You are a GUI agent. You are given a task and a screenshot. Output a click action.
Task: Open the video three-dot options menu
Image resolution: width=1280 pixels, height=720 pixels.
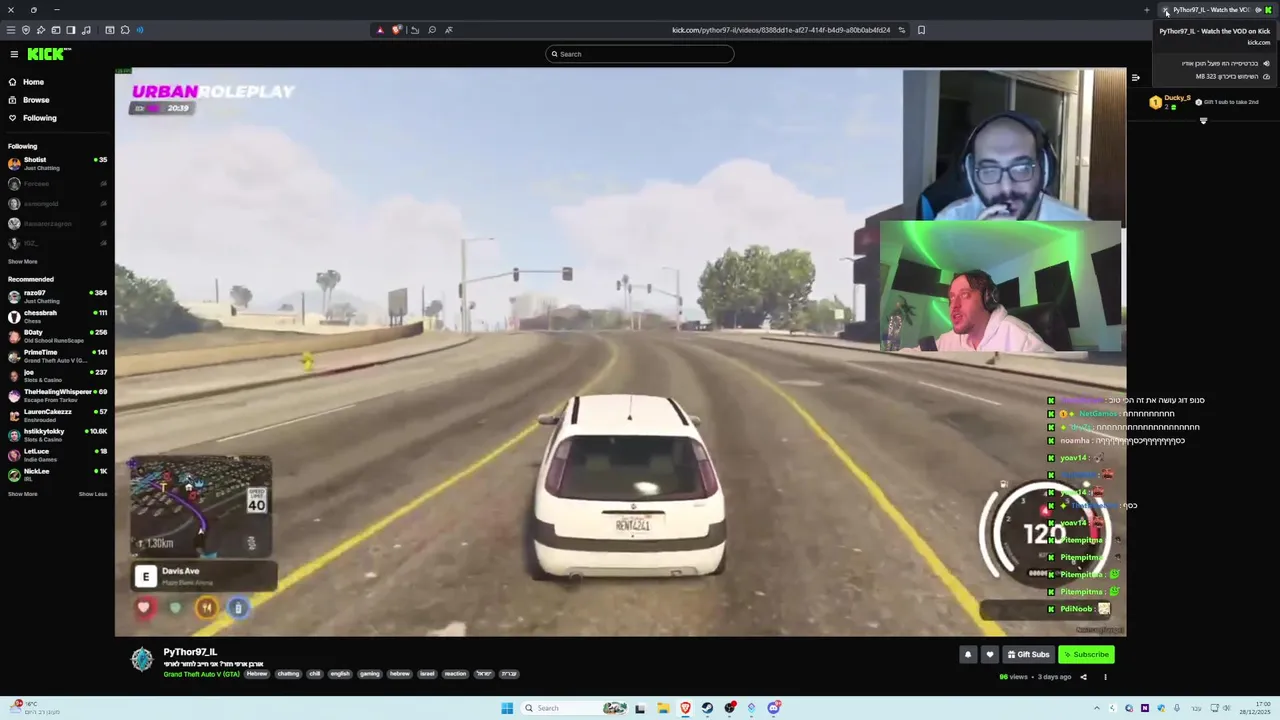(x=1105, y=677)
